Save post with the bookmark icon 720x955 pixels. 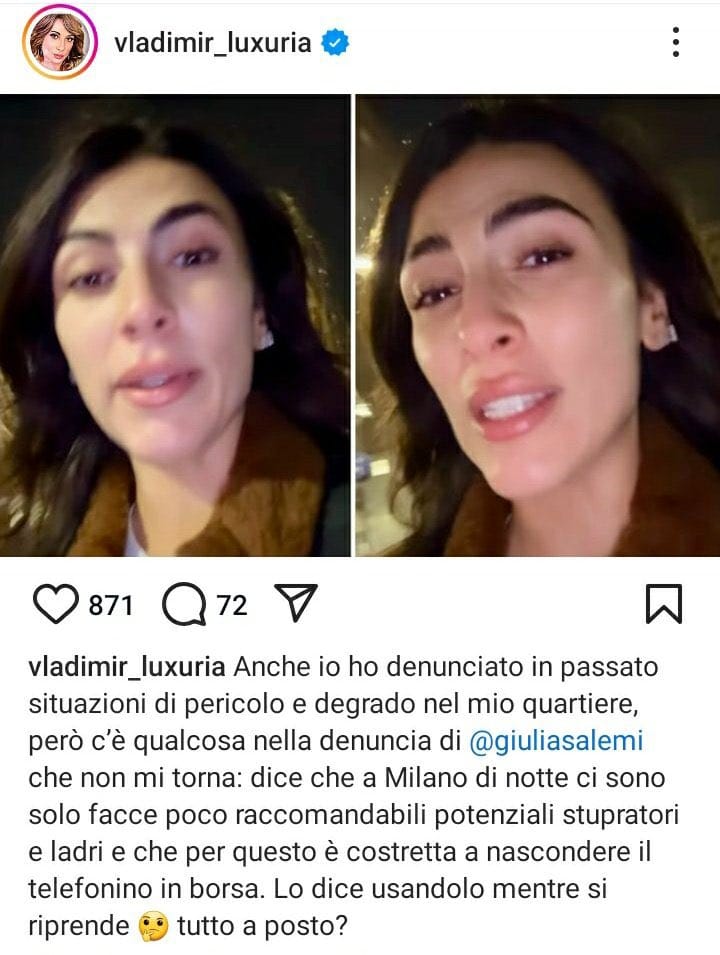click(x=663, y=604)
